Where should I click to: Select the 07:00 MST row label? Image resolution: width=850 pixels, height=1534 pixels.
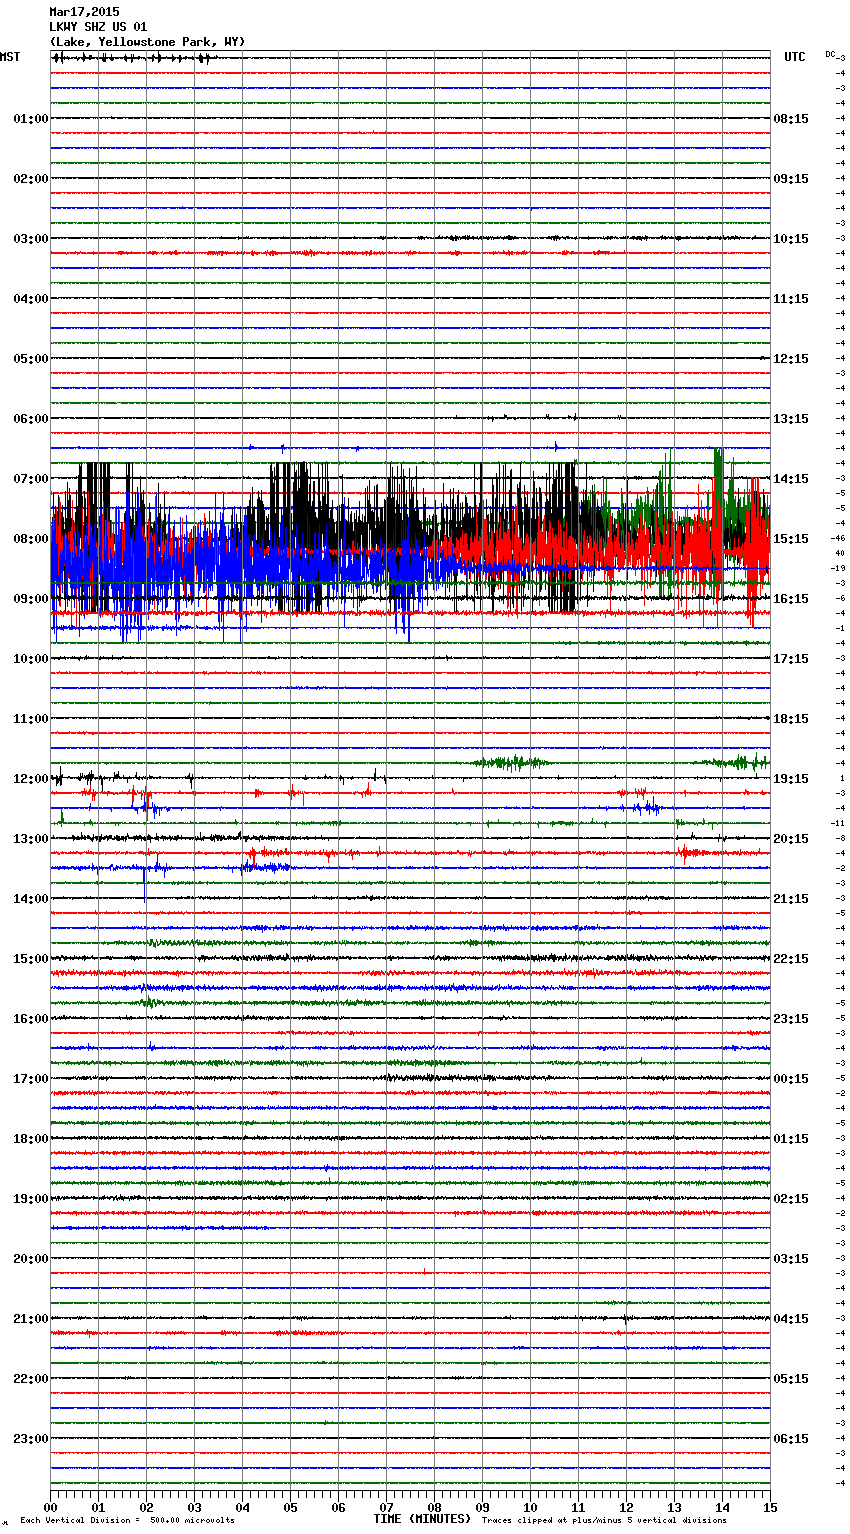pyautogui.click(x=30, y=479)
